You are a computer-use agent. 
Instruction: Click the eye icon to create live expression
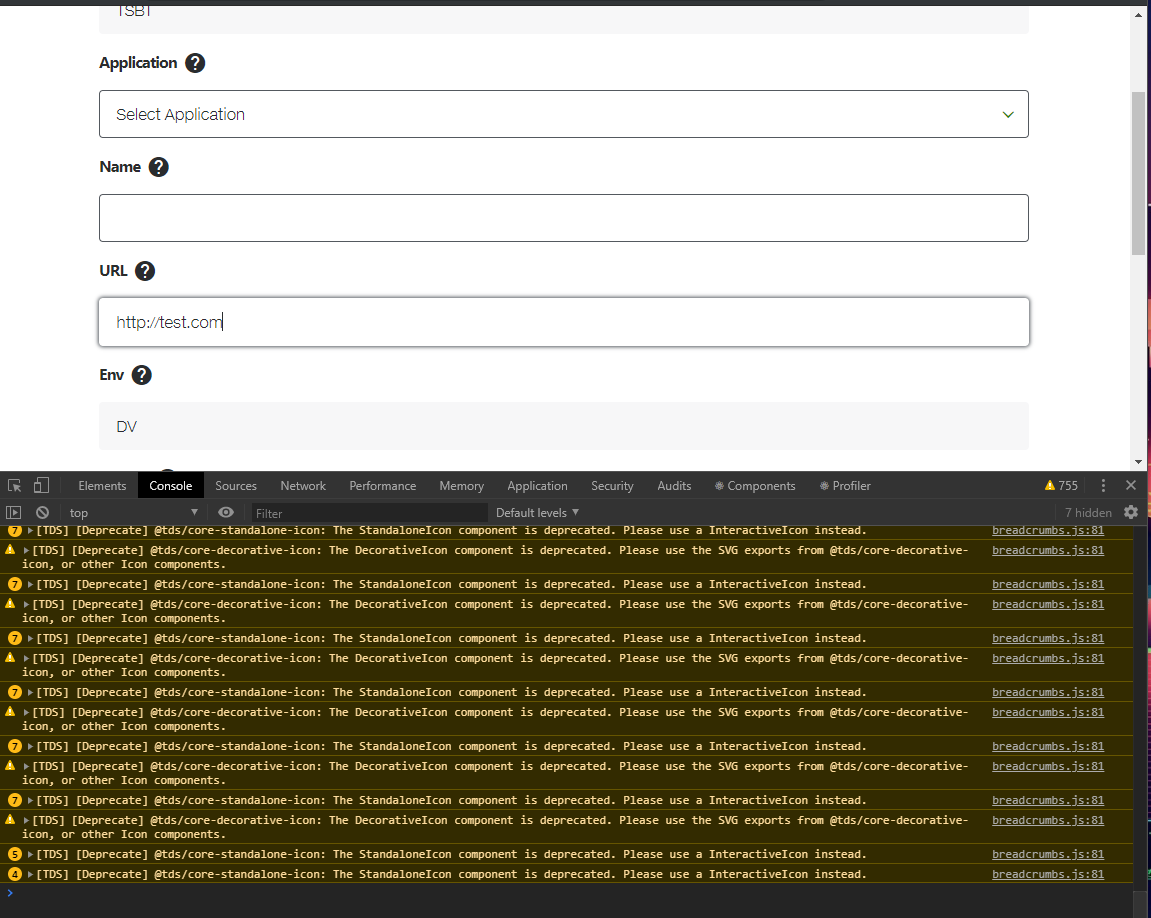[x=226, y=512]
